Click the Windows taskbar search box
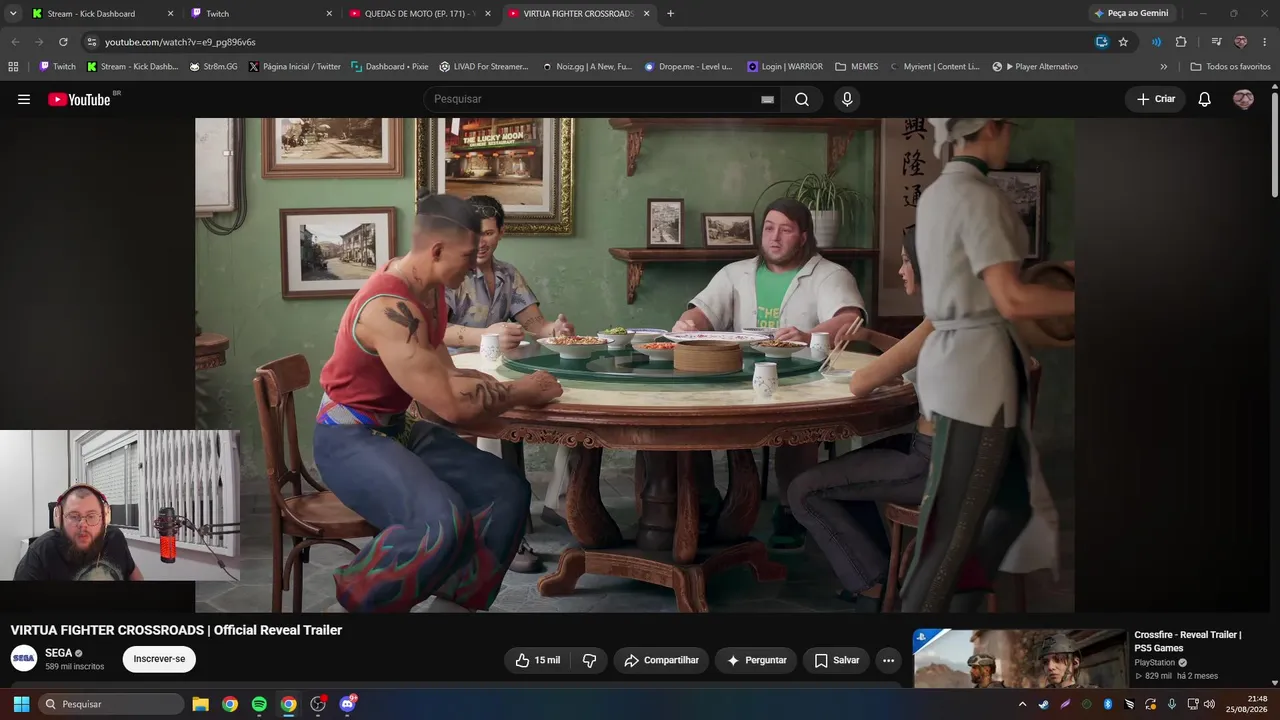The height and width of the screenshot is (720, 1280). pos(111,704)
